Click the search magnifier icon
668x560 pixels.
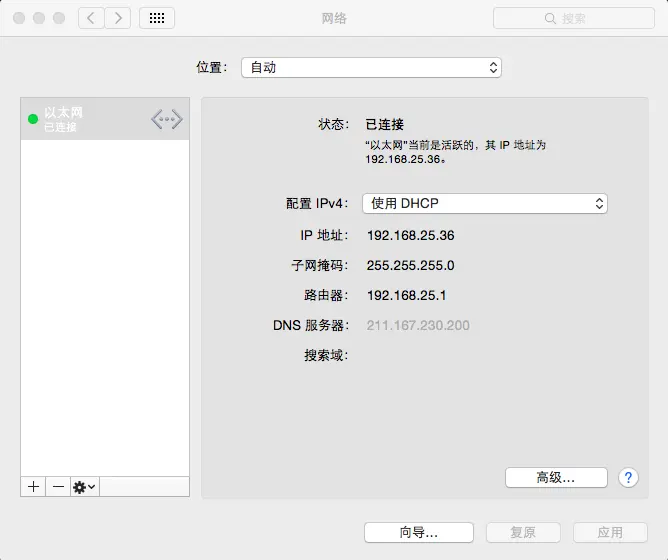pos(550,19)
